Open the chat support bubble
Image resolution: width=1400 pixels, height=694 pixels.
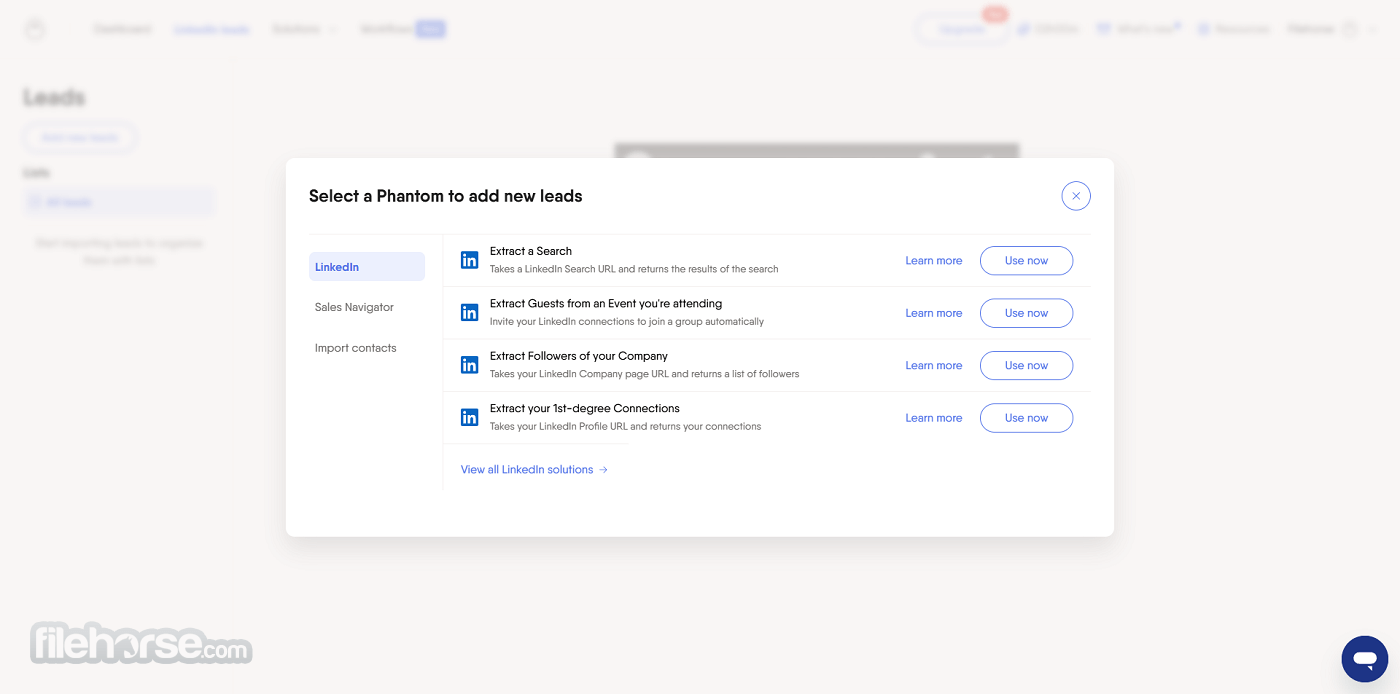(x=1365, y=659)
